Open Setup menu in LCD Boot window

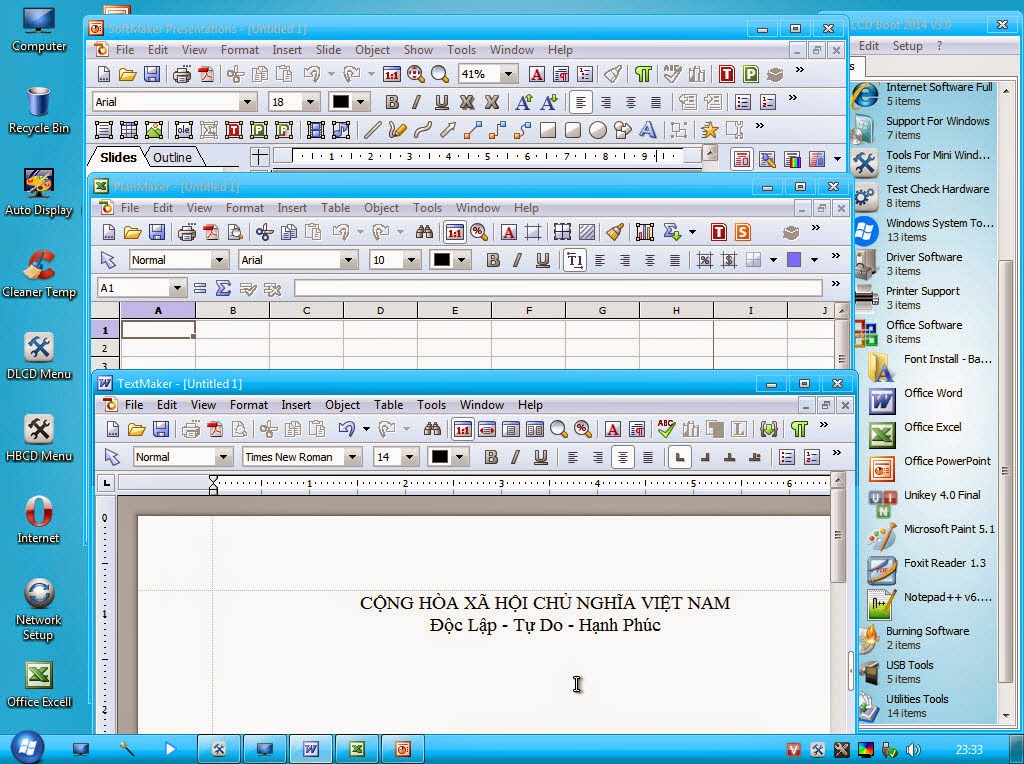(x=908, y=46)
